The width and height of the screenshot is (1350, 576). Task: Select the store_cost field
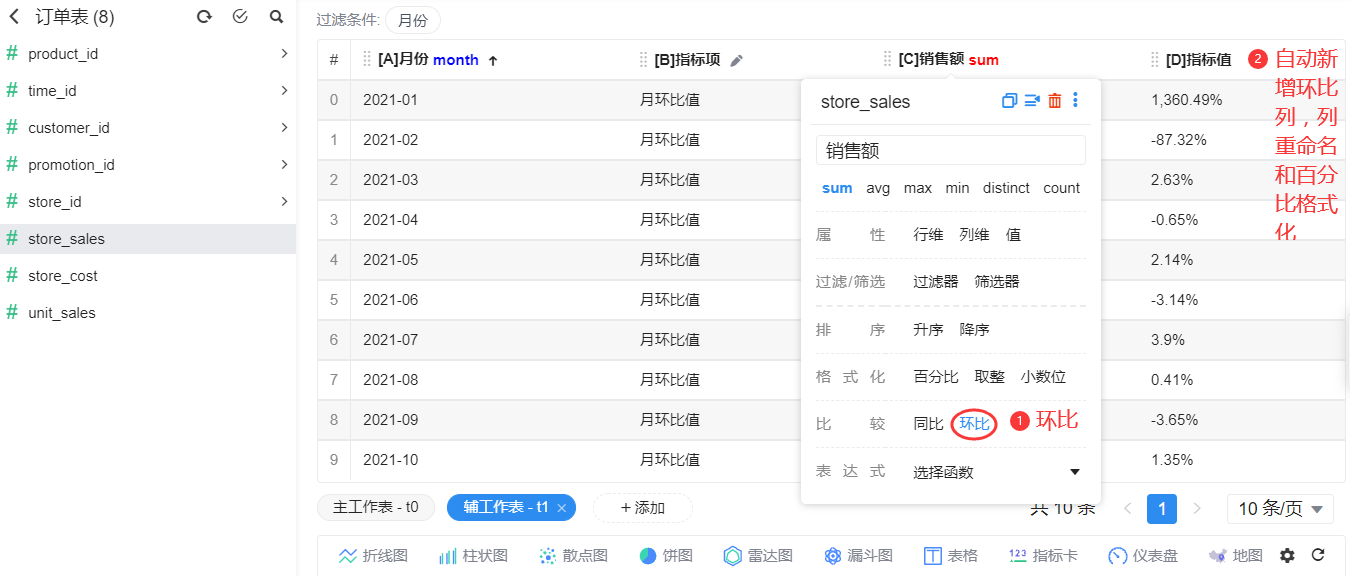click(x=148, y=276)
